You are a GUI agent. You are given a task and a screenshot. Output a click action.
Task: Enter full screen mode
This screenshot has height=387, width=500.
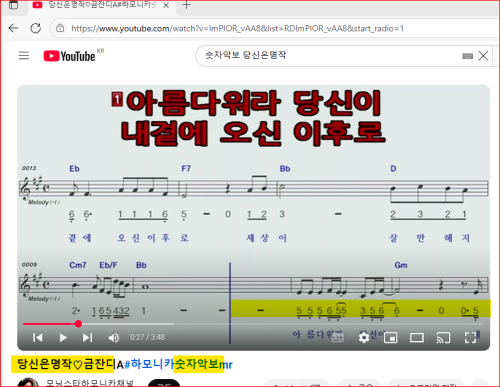tap(470, 338)
